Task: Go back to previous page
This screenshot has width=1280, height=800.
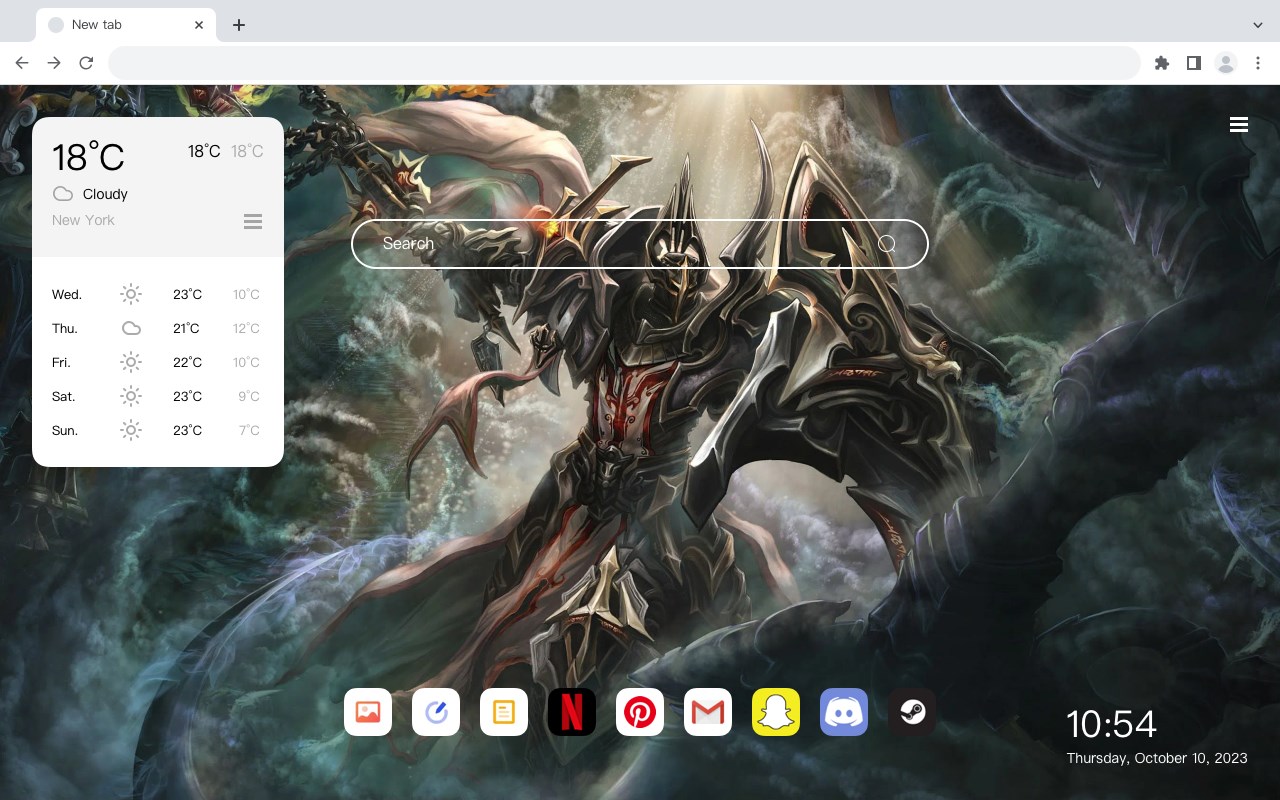Action: [x=22, y=63]
